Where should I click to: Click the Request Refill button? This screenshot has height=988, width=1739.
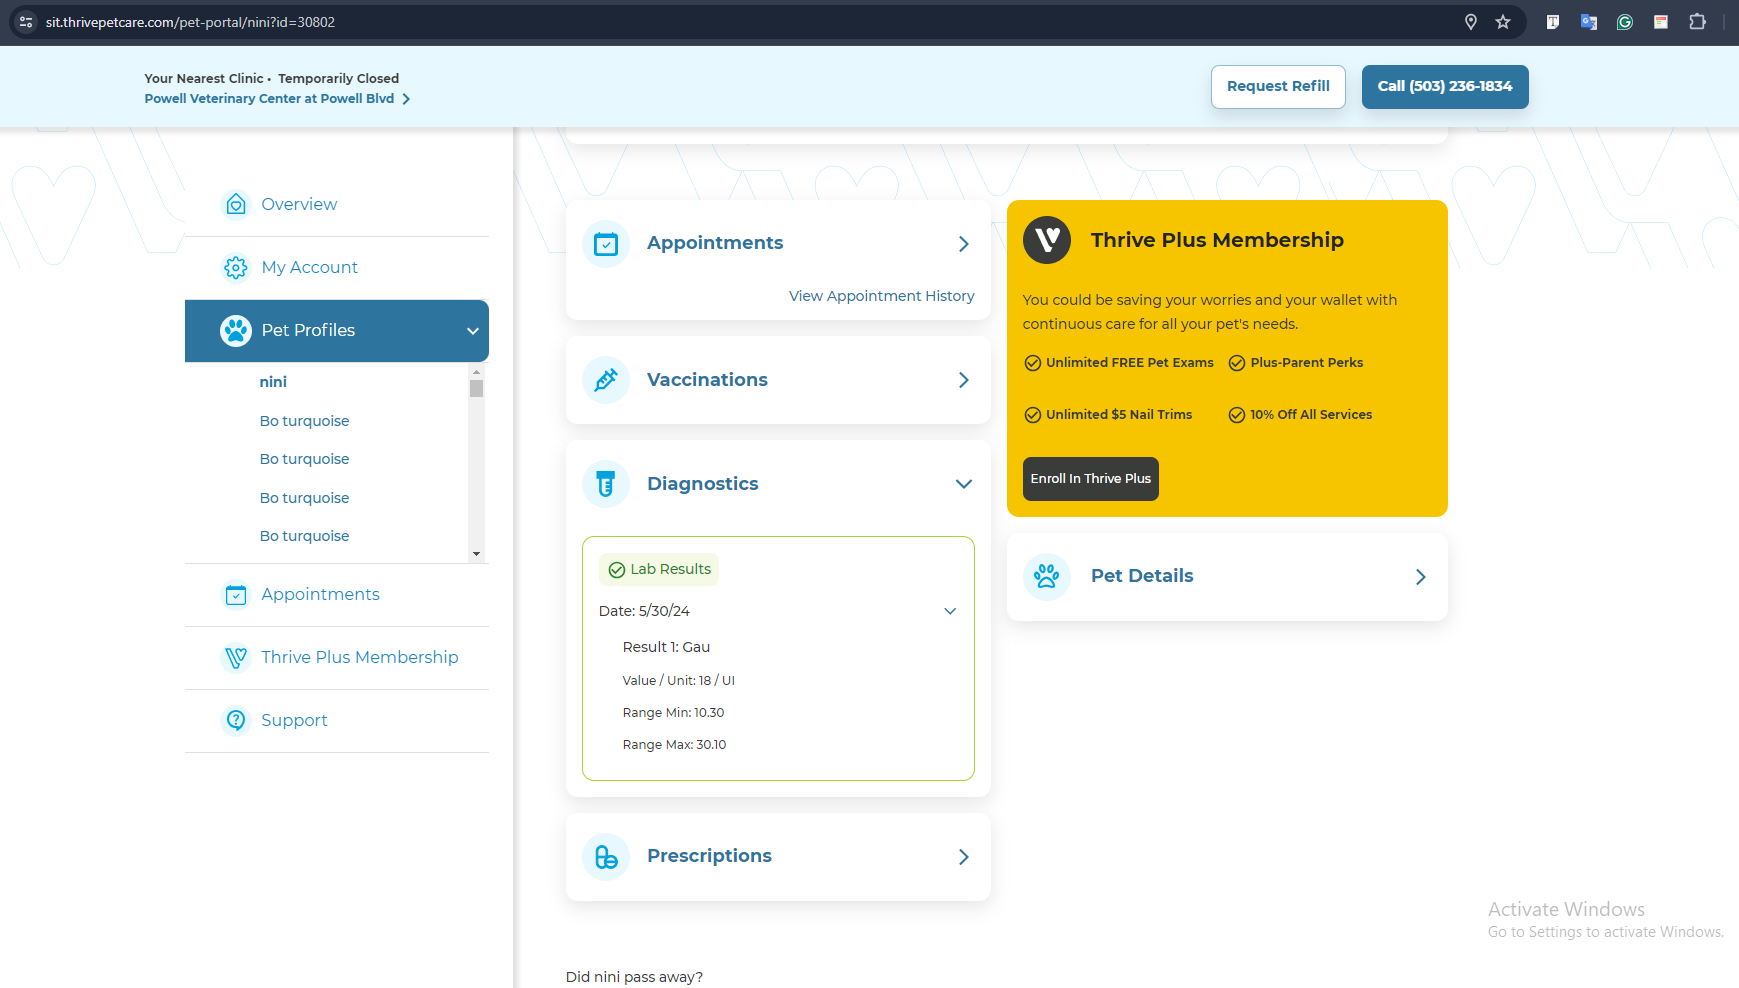1278,87
